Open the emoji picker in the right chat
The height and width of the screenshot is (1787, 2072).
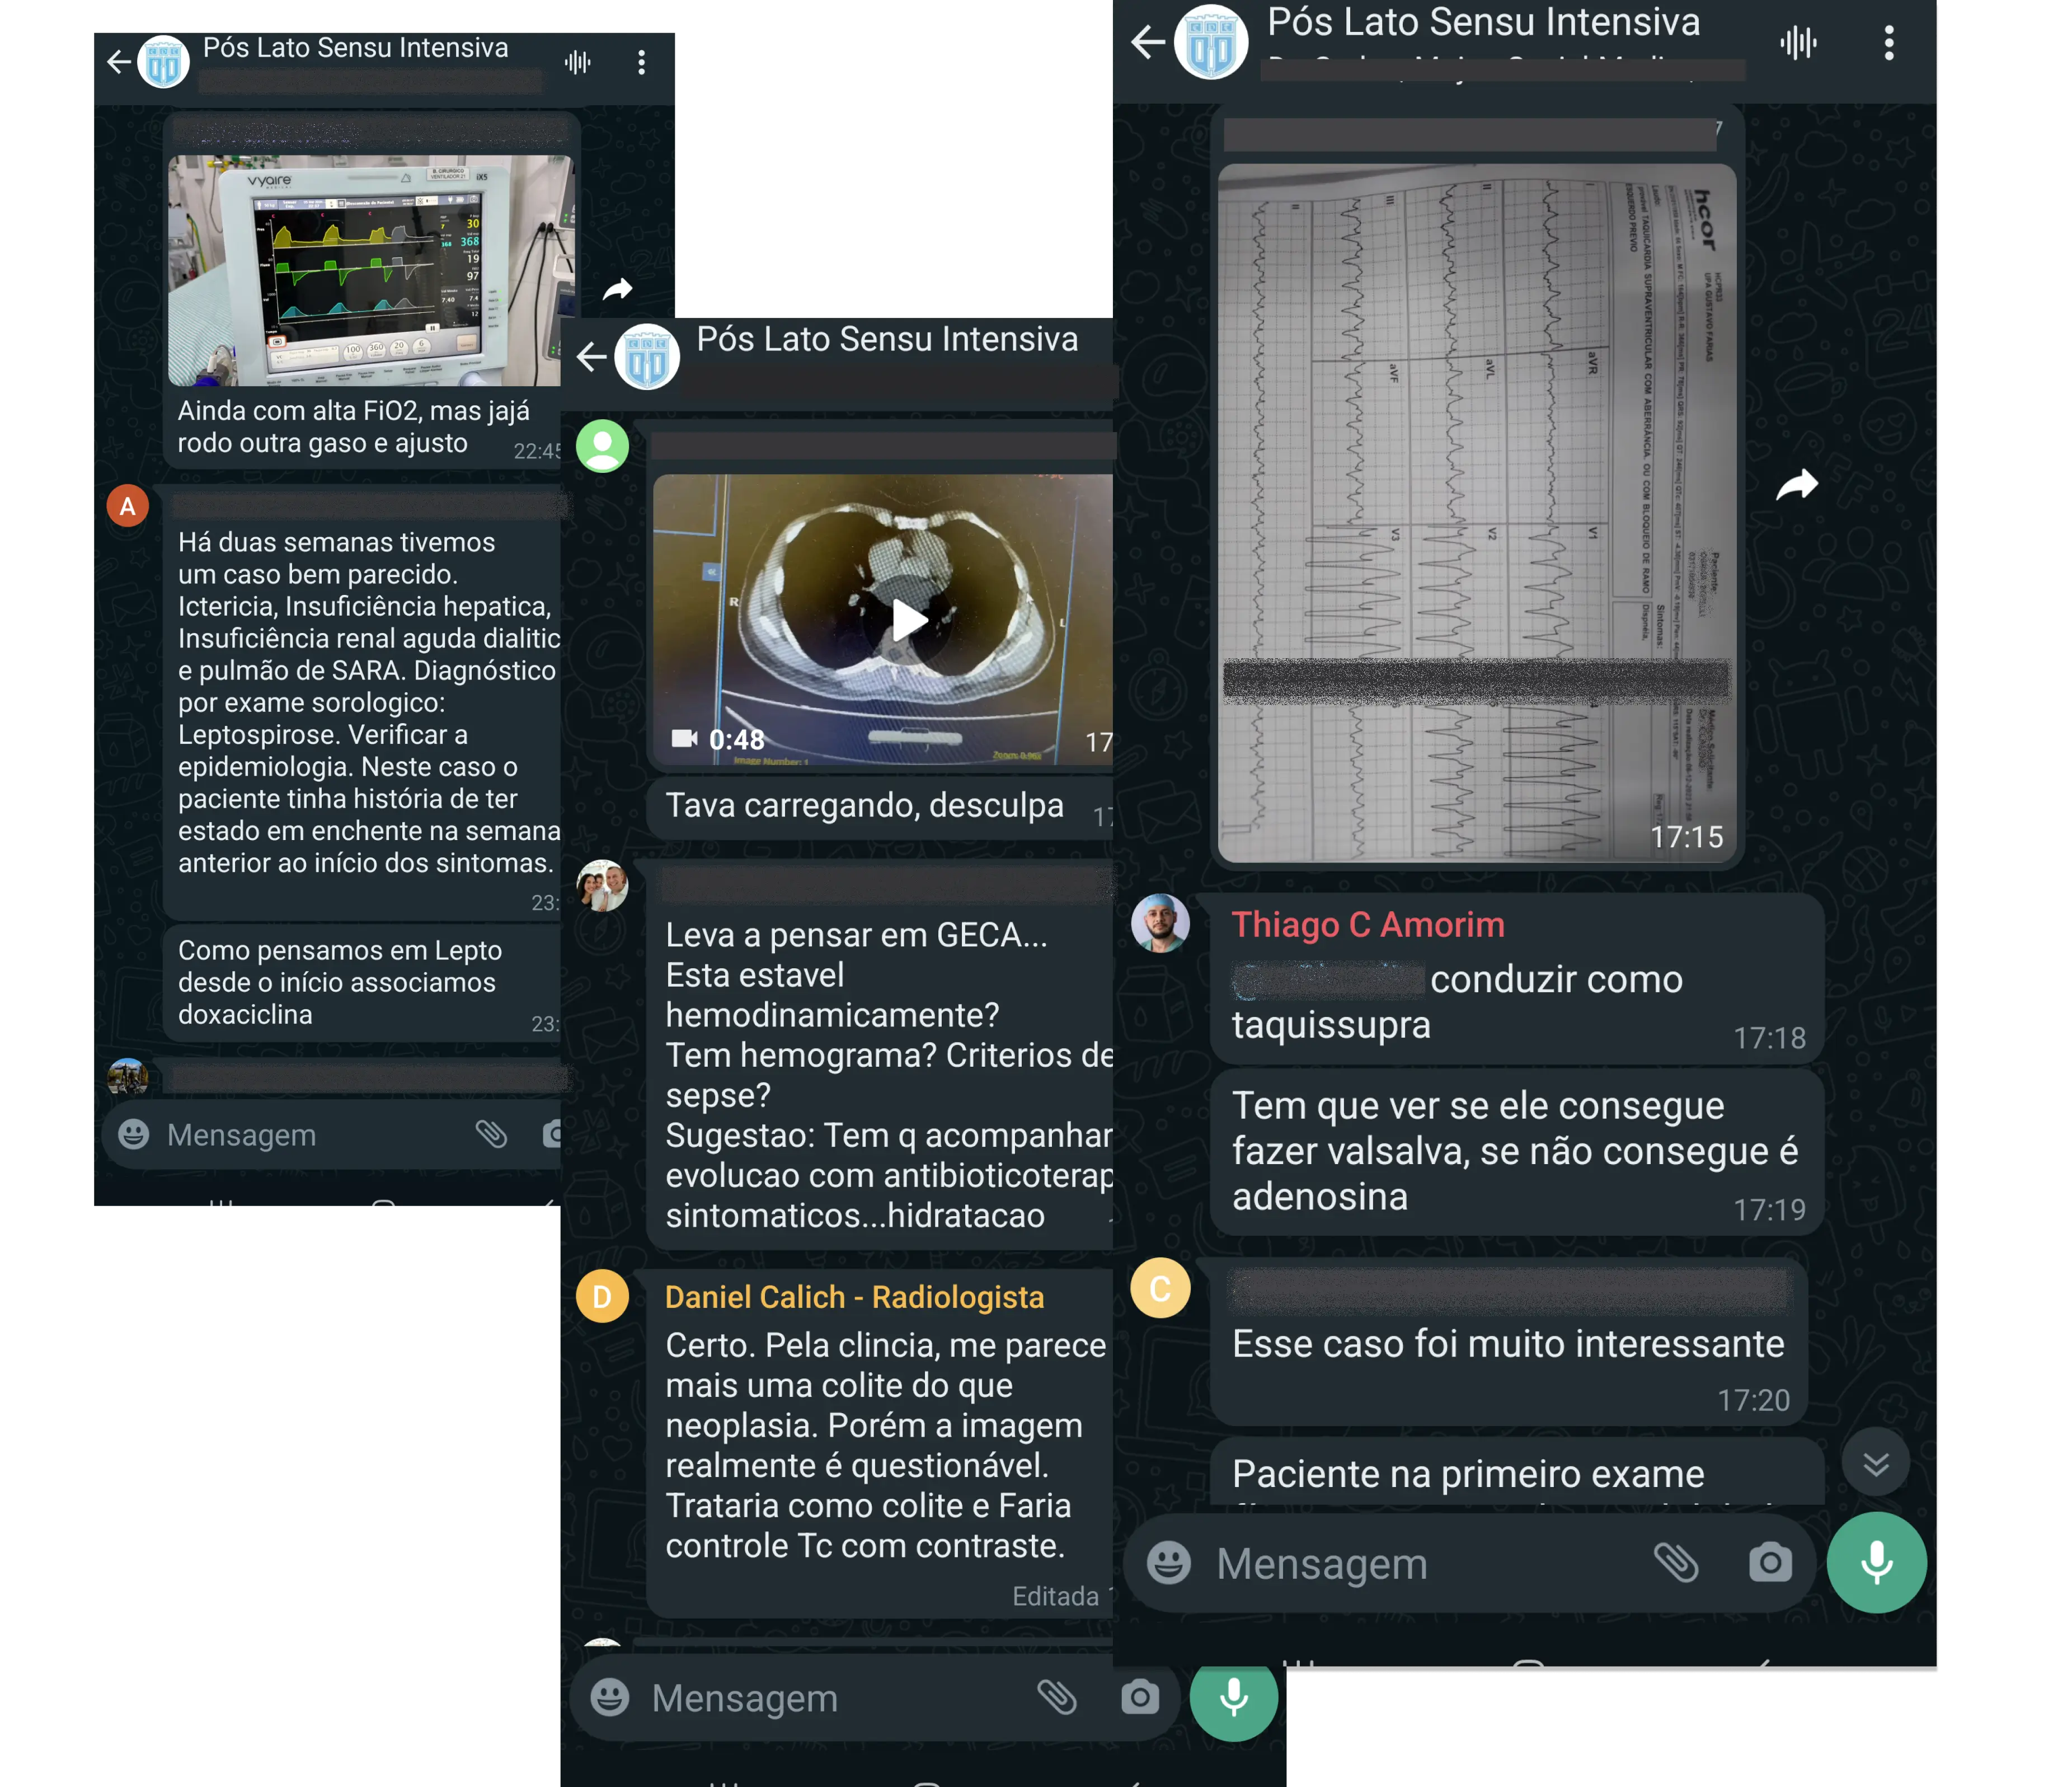(1168, 1562)
